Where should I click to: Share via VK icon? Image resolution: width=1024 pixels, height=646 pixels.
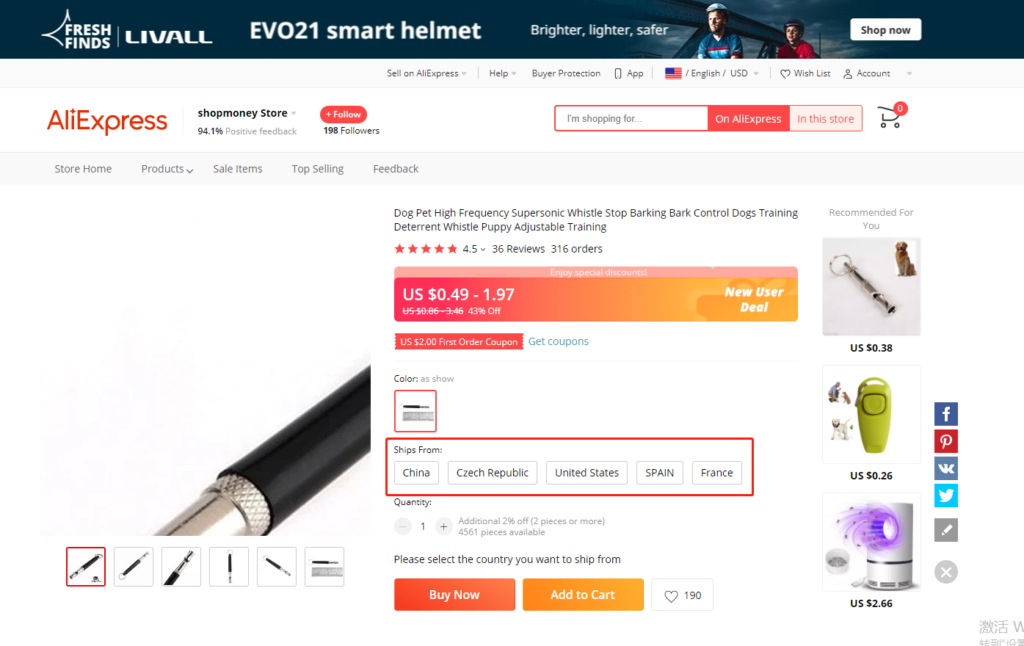tap(946, 468)
